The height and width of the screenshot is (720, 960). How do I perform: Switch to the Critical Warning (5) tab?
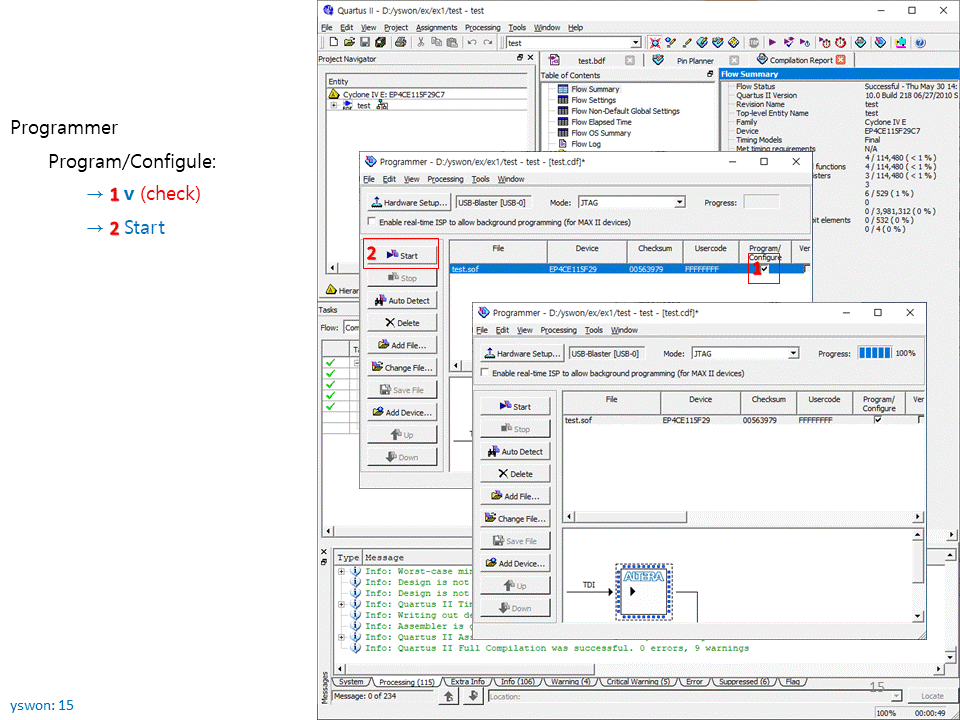639,681
